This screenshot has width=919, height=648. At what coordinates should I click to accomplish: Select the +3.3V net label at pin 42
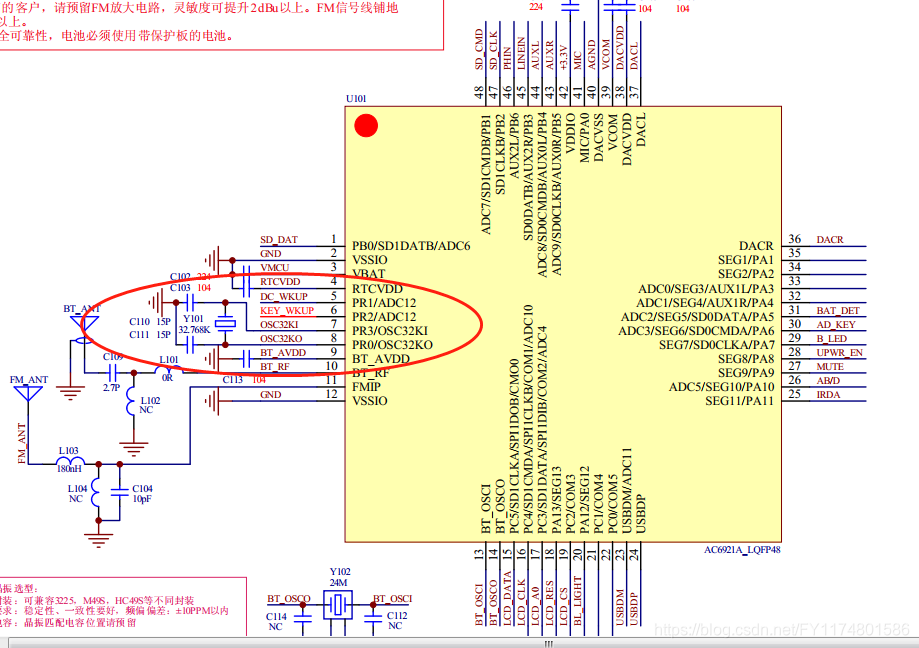(x=563, y=57)
